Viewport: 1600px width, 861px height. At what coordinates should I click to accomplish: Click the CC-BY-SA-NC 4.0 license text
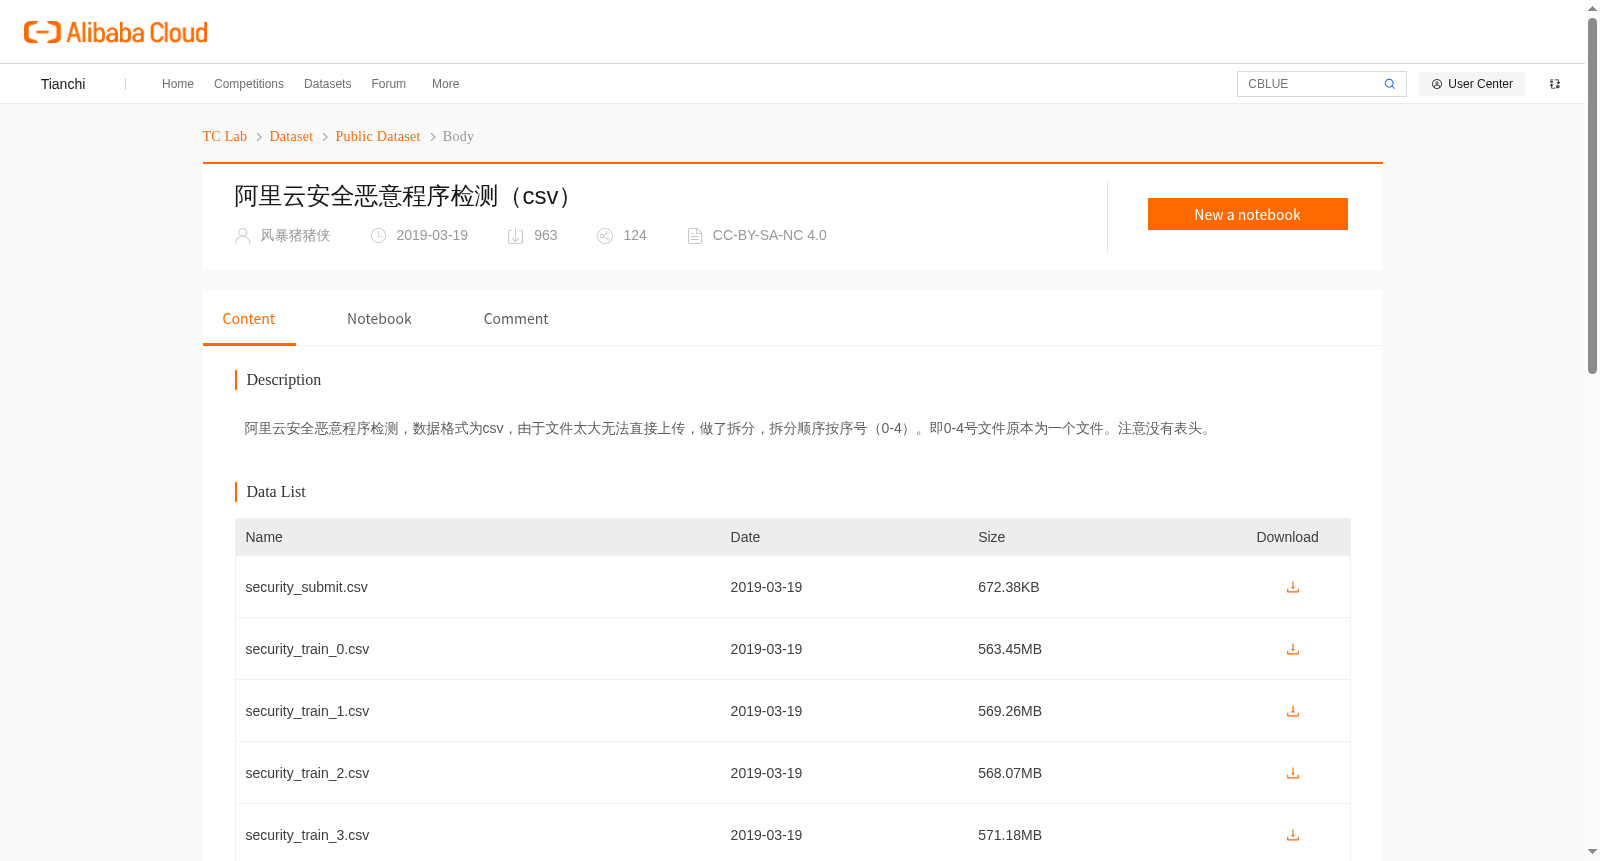[770, 236]
